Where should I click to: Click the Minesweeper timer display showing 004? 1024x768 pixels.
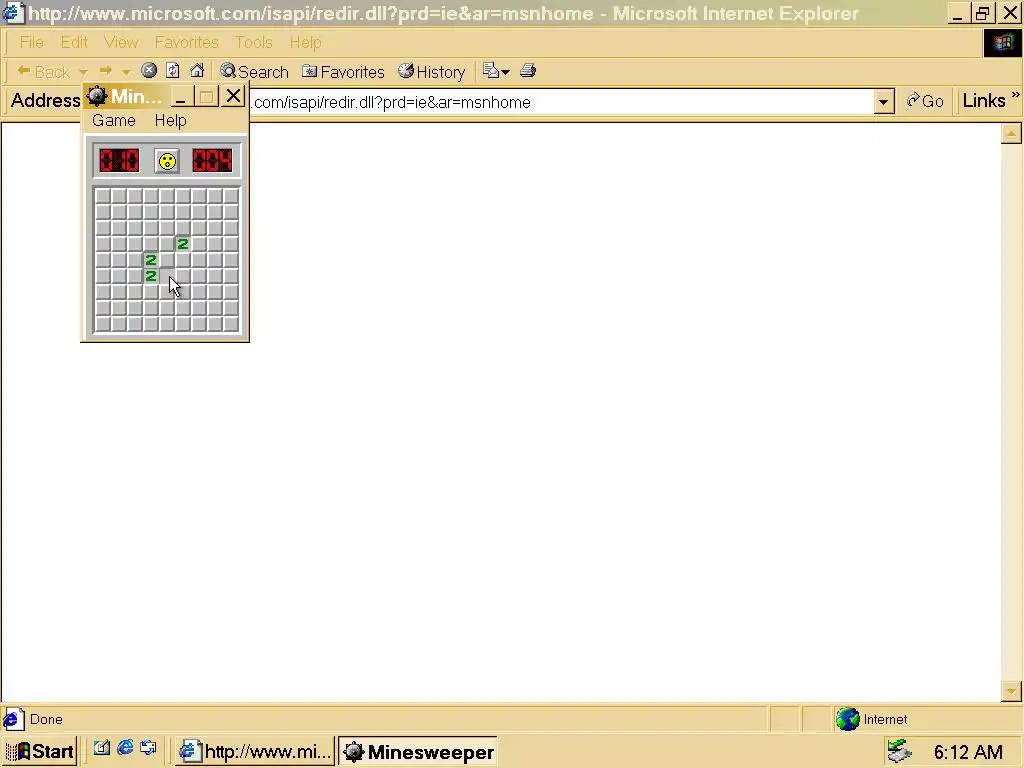coord(212,161)
